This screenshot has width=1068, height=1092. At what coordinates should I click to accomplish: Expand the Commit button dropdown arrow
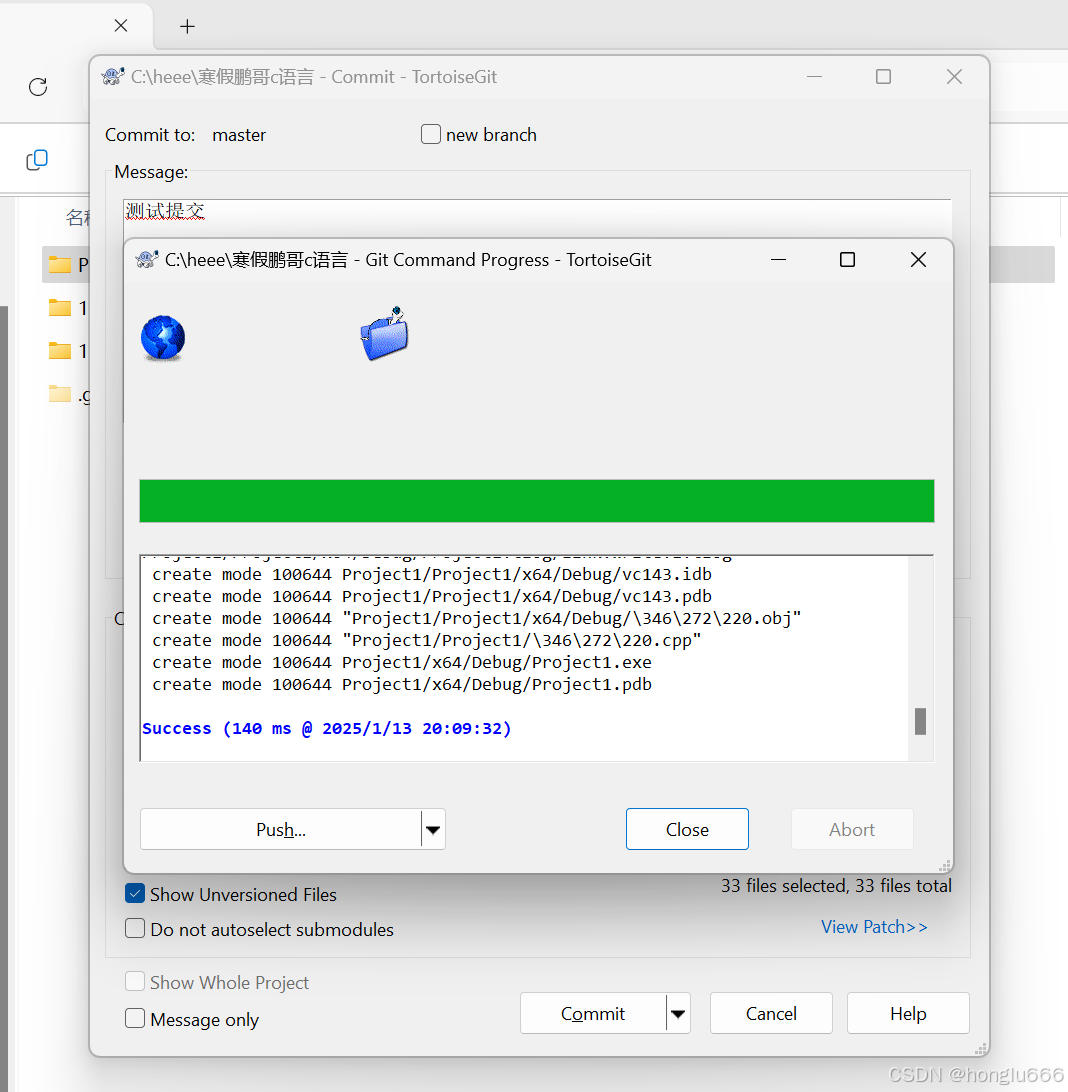[678, 1013]
